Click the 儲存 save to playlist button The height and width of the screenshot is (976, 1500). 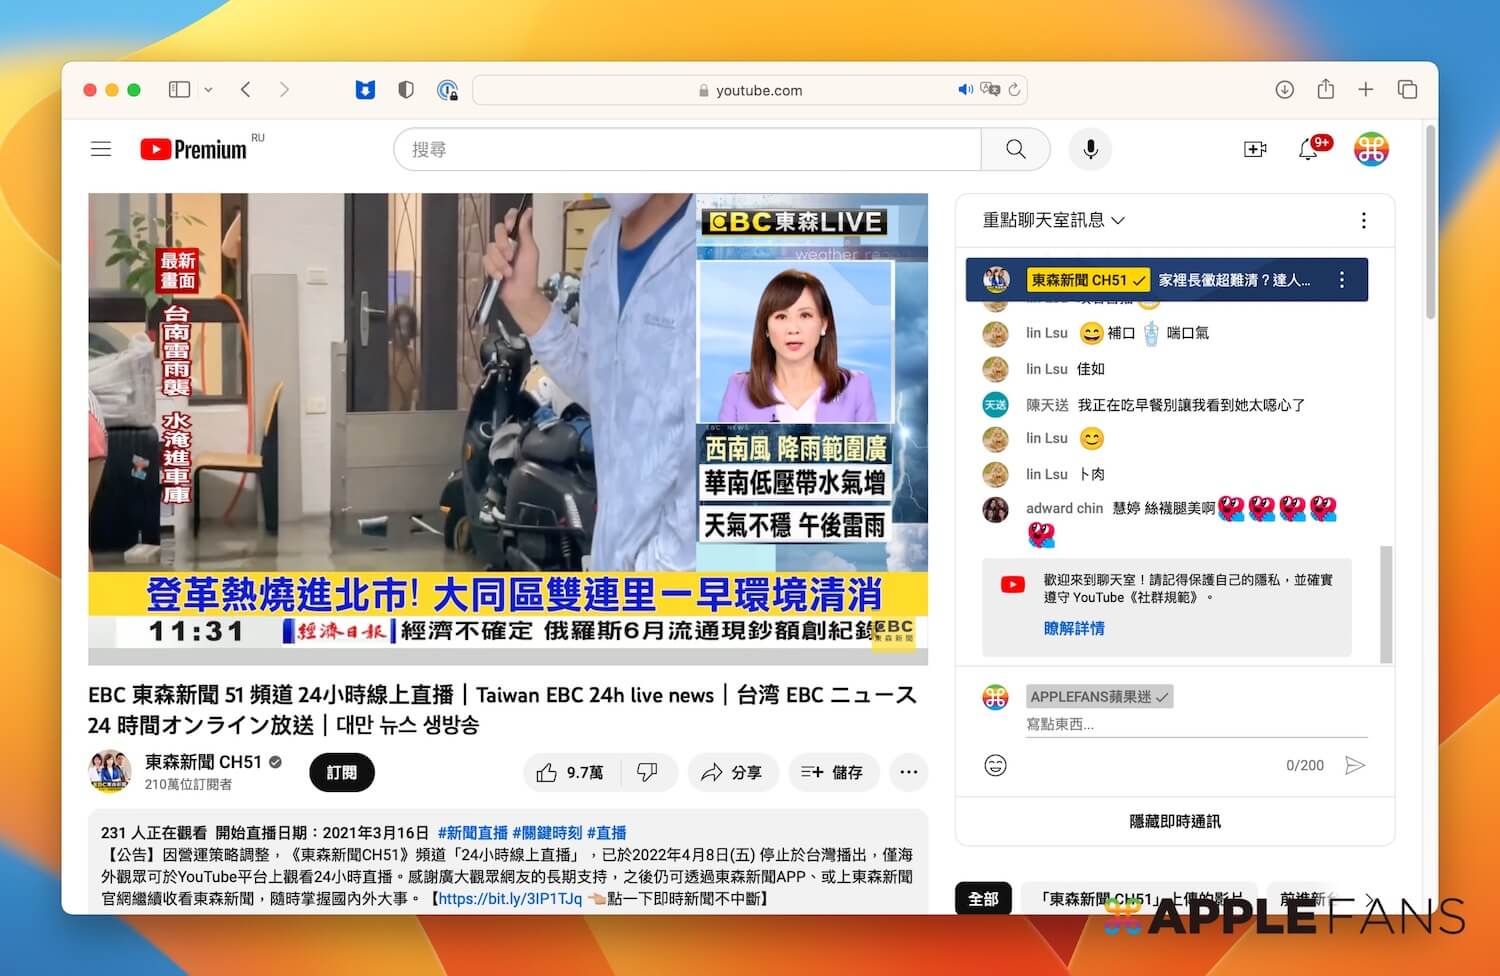click(x=833, y=772)
